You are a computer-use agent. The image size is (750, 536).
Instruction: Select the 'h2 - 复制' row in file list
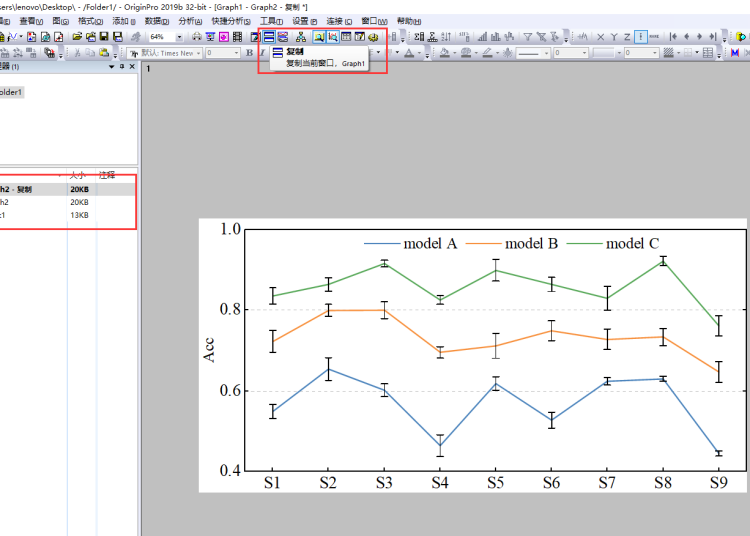click(x=67, y=189)
